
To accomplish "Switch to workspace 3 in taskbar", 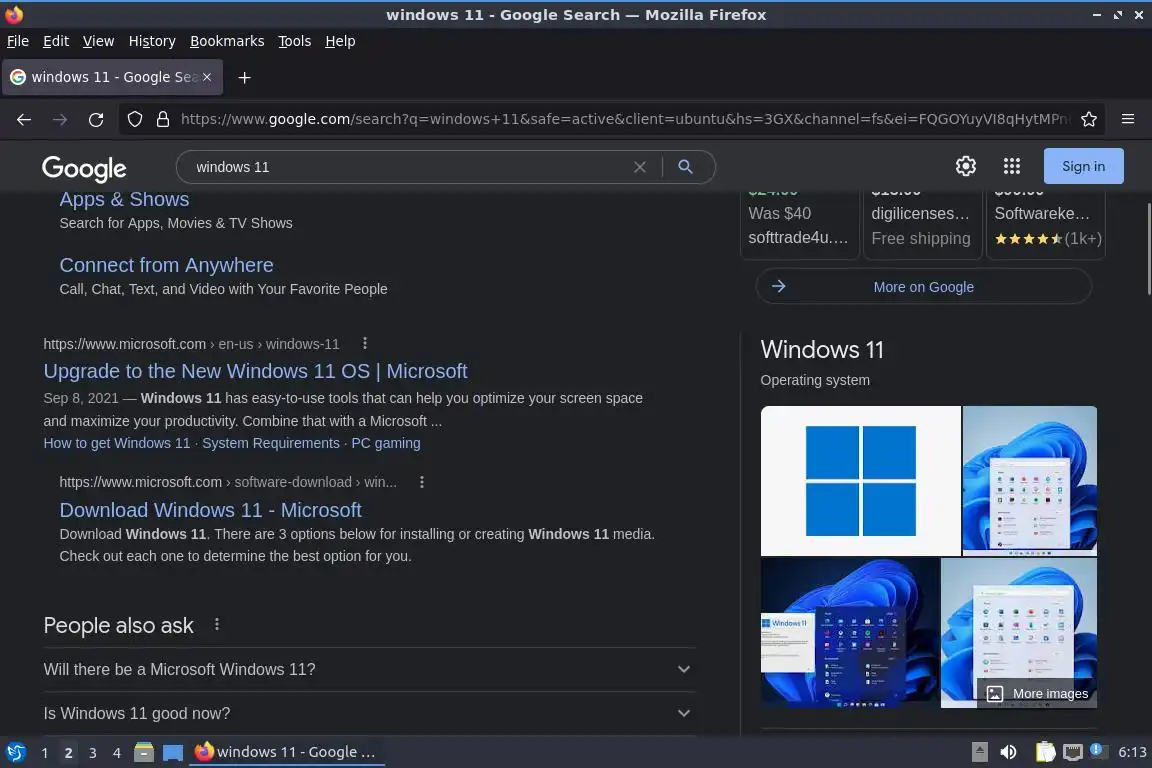I will tap(93, 753).
